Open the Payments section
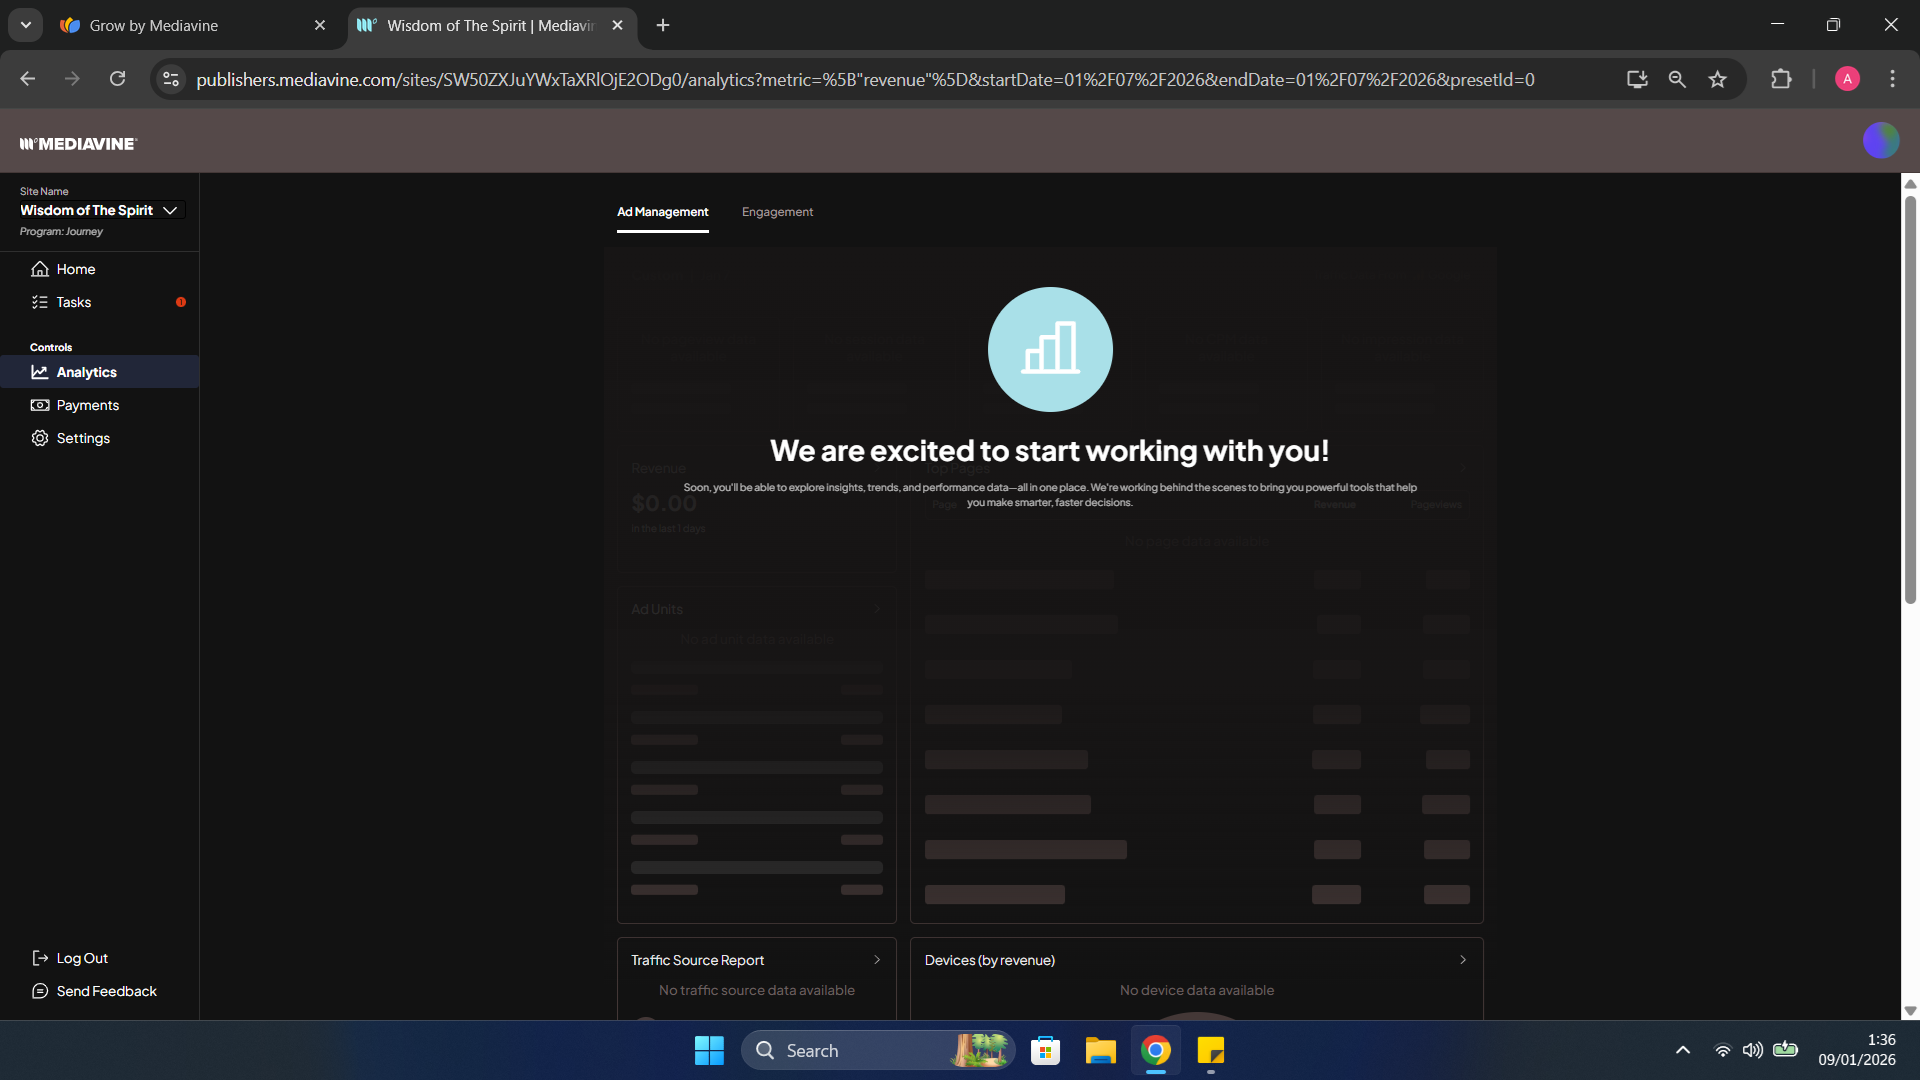This screenshot has height=1080, width=1920. [87, 405]
